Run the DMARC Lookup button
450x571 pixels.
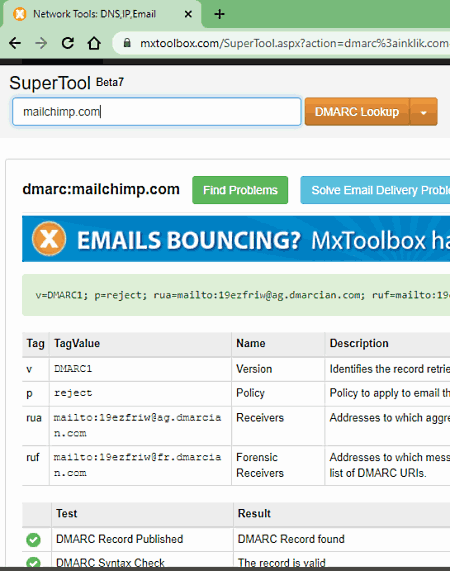point(357,111)
